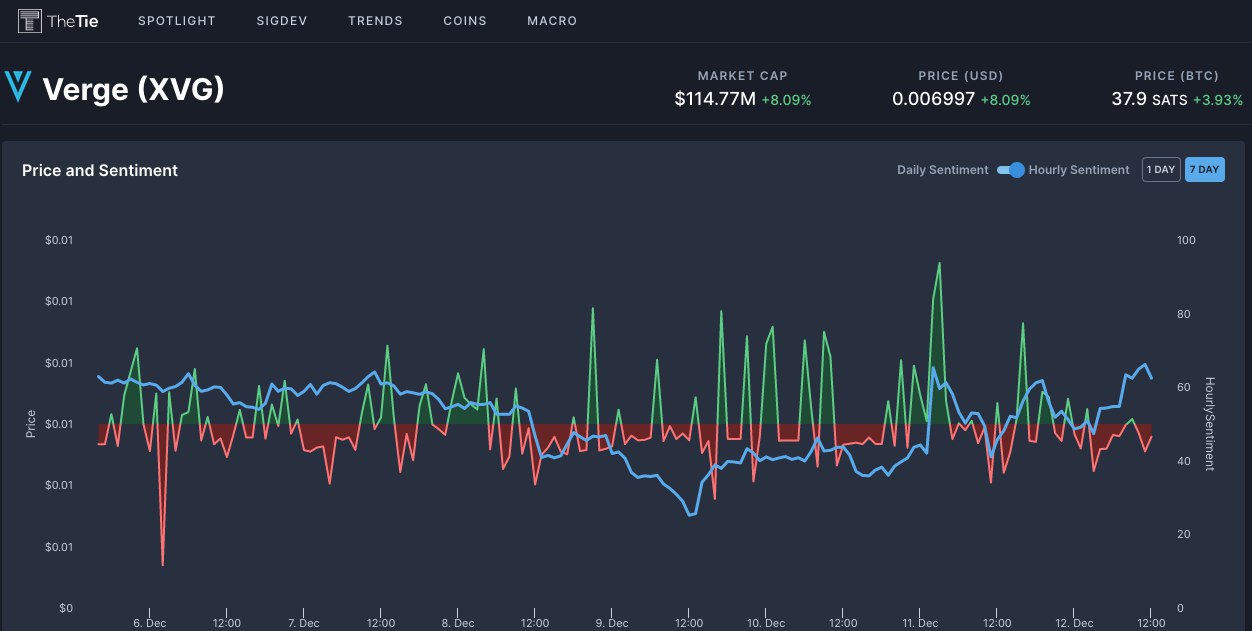Toggle the Daily/Hourly Sentiment switch
Viewport: 1252px width, 631px height.
[x=1011, y=170]
